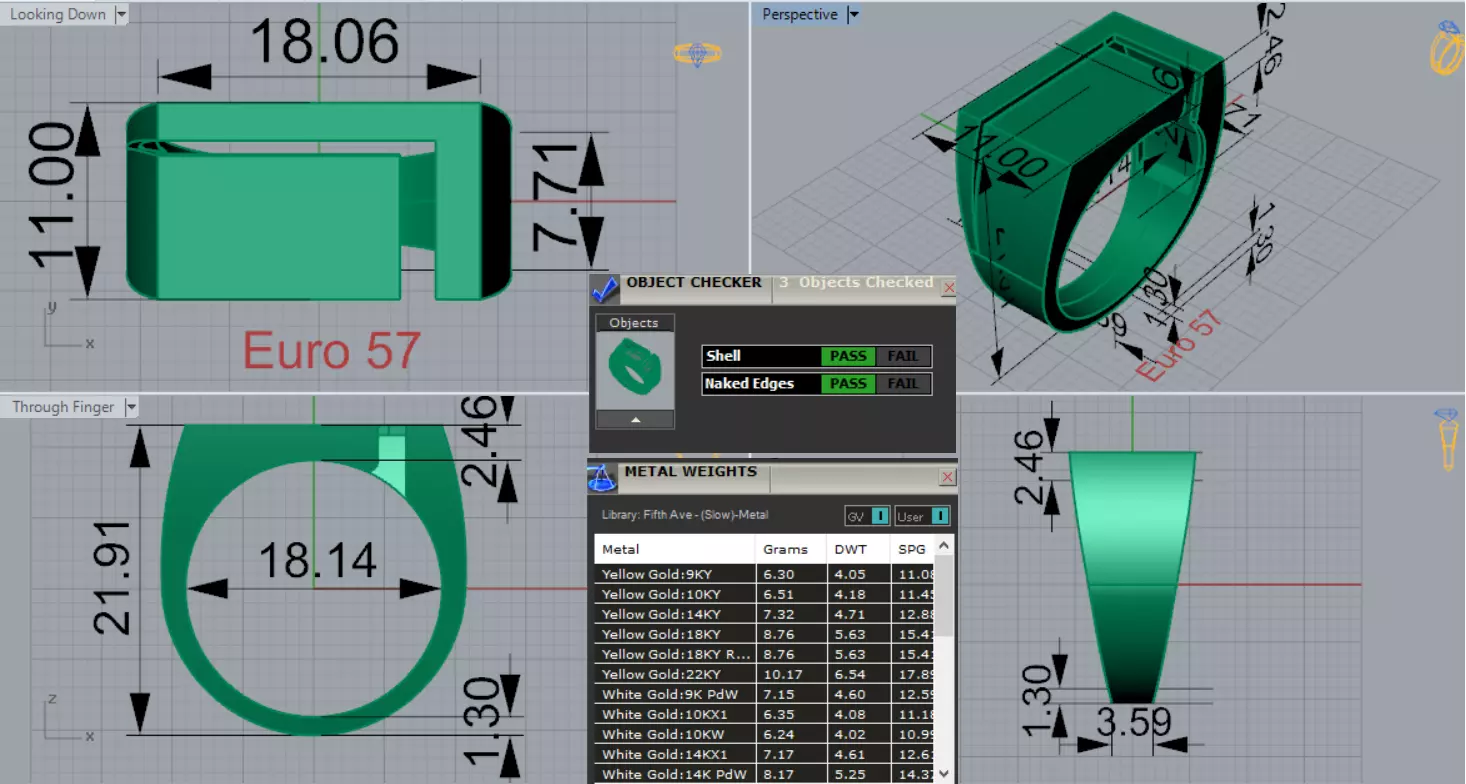Image resolution: width=1466 pixels, height=784 pixels.
Task: Click the Objects header in Object Checker
Action: click(x=634, y=322)
